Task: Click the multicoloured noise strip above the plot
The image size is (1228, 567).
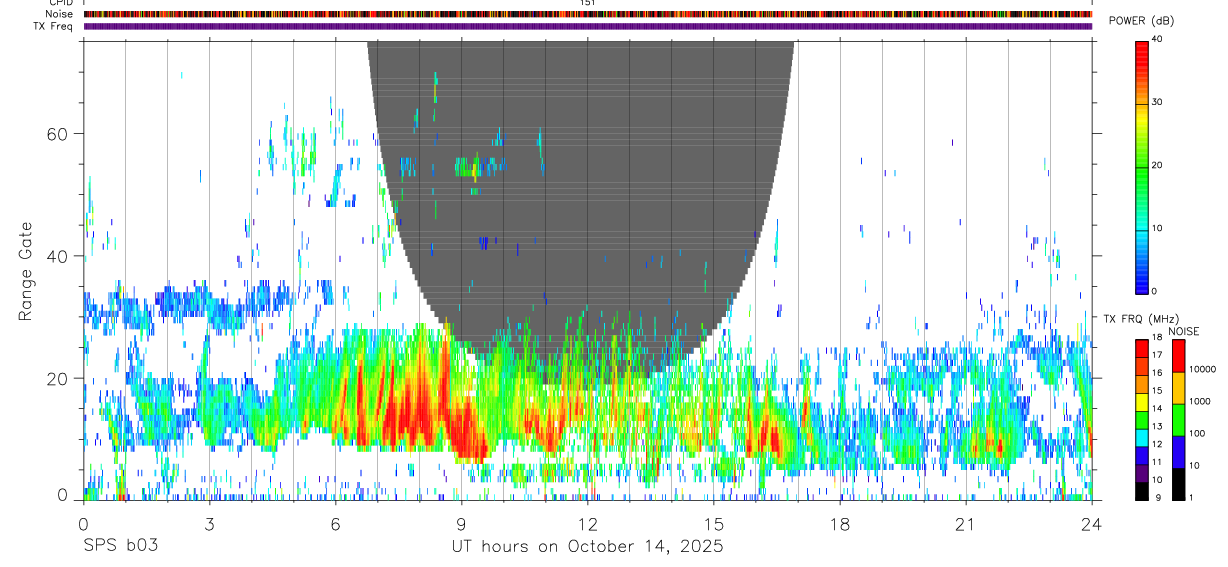Action: pos(588,14)
